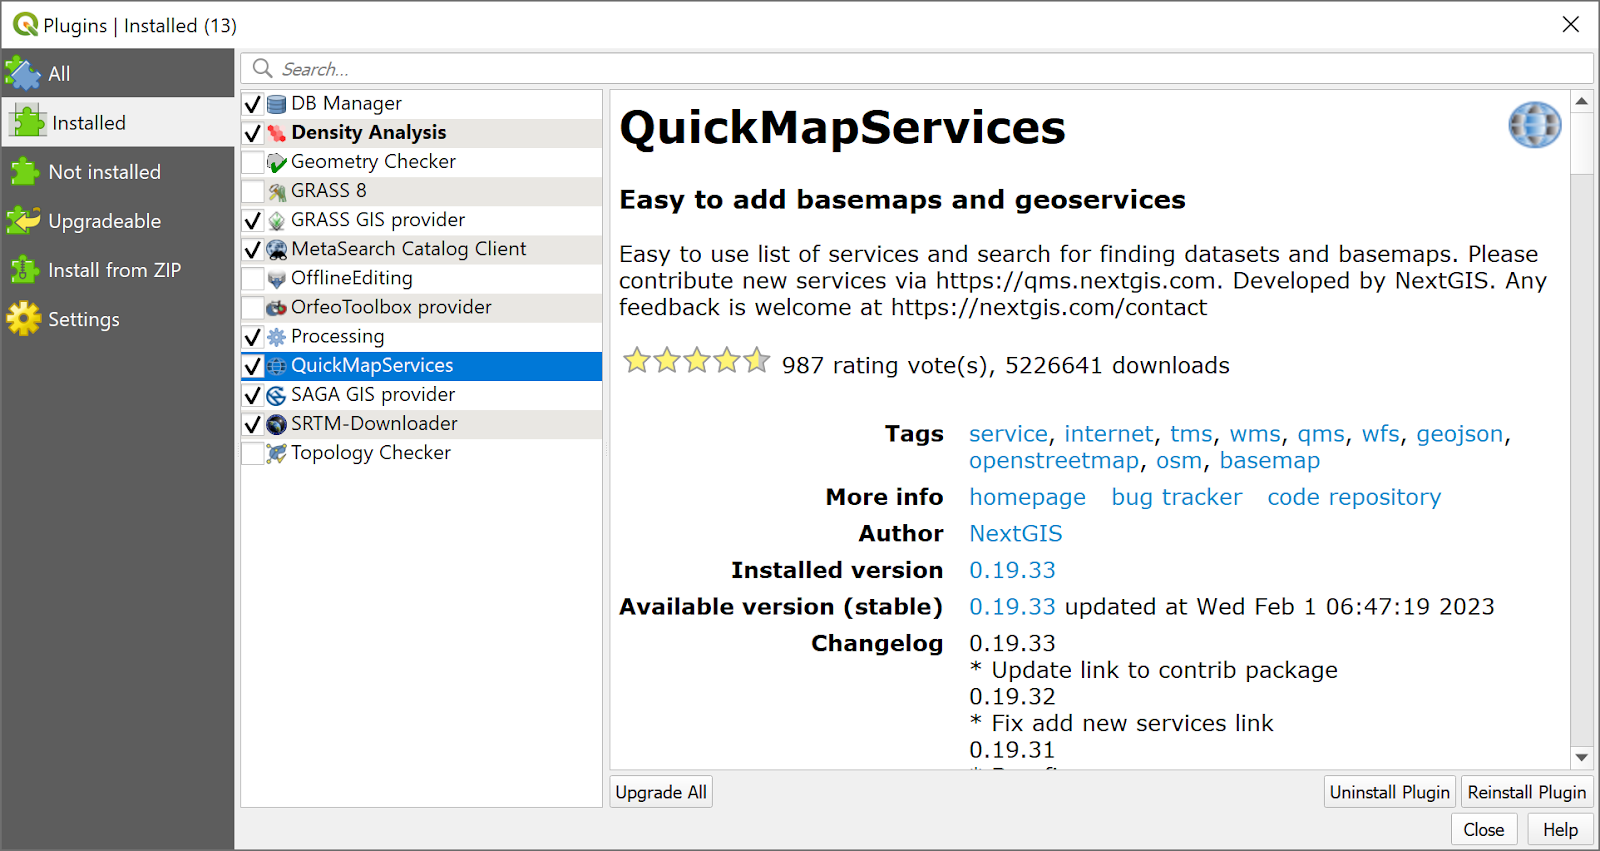Click the OrfeoToolbox provider icon
Image resolution: width=1600 pixels, height=851 pixels.
(277, 308)
